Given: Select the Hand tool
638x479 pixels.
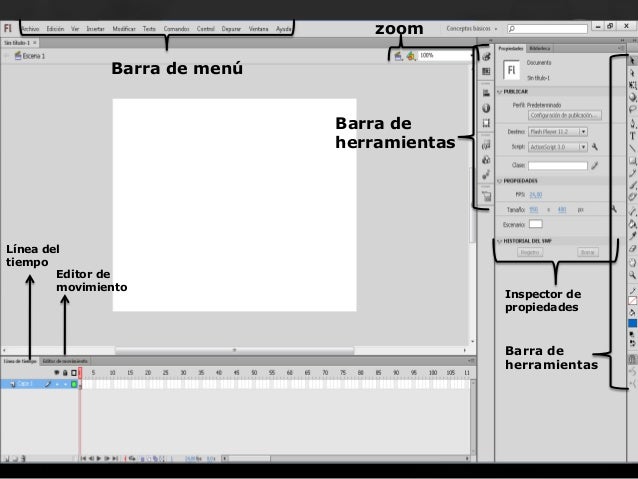Looking at the screenshot, I should (632, 262).
